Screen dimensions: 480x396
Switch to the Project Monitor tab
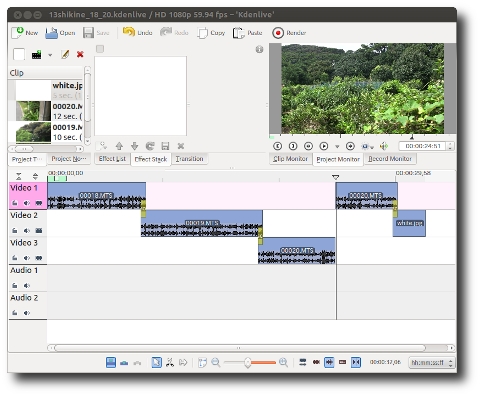pyautogui.click(x=338, y=159)
